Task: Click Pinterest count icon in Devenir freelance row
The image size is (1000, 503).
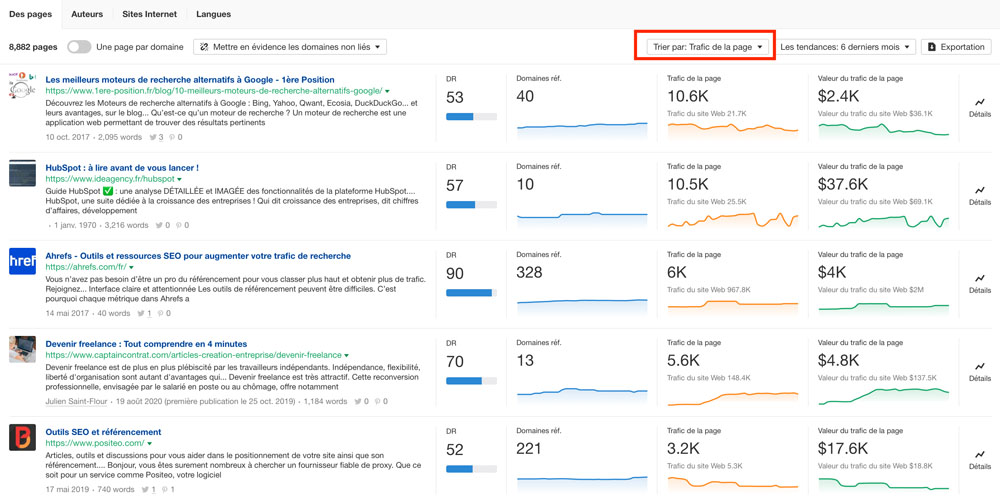Action: (x=378, y=402)
